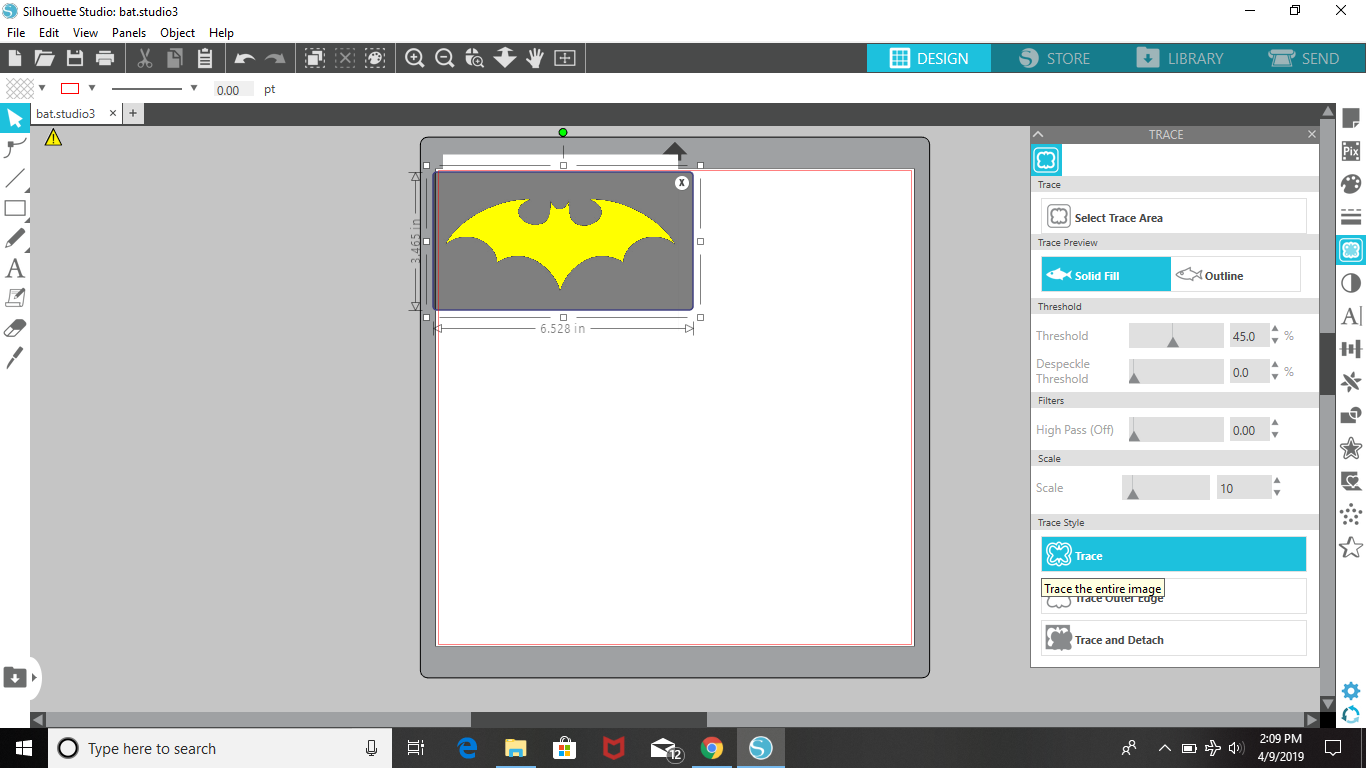Select the Knife tool
Screen dimensions: 1366x768
(15, 358)
